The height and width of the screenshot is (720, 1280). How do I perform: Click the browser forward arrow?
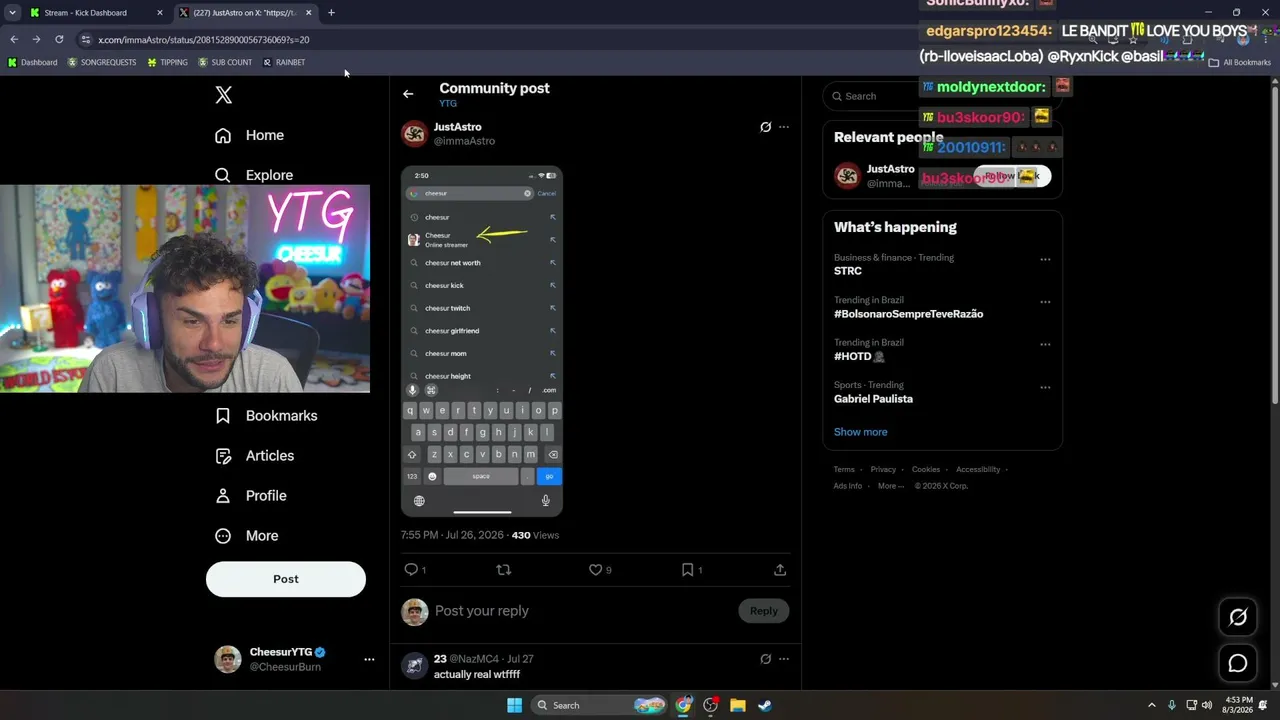pyautogui.click(x=36, y=39)
